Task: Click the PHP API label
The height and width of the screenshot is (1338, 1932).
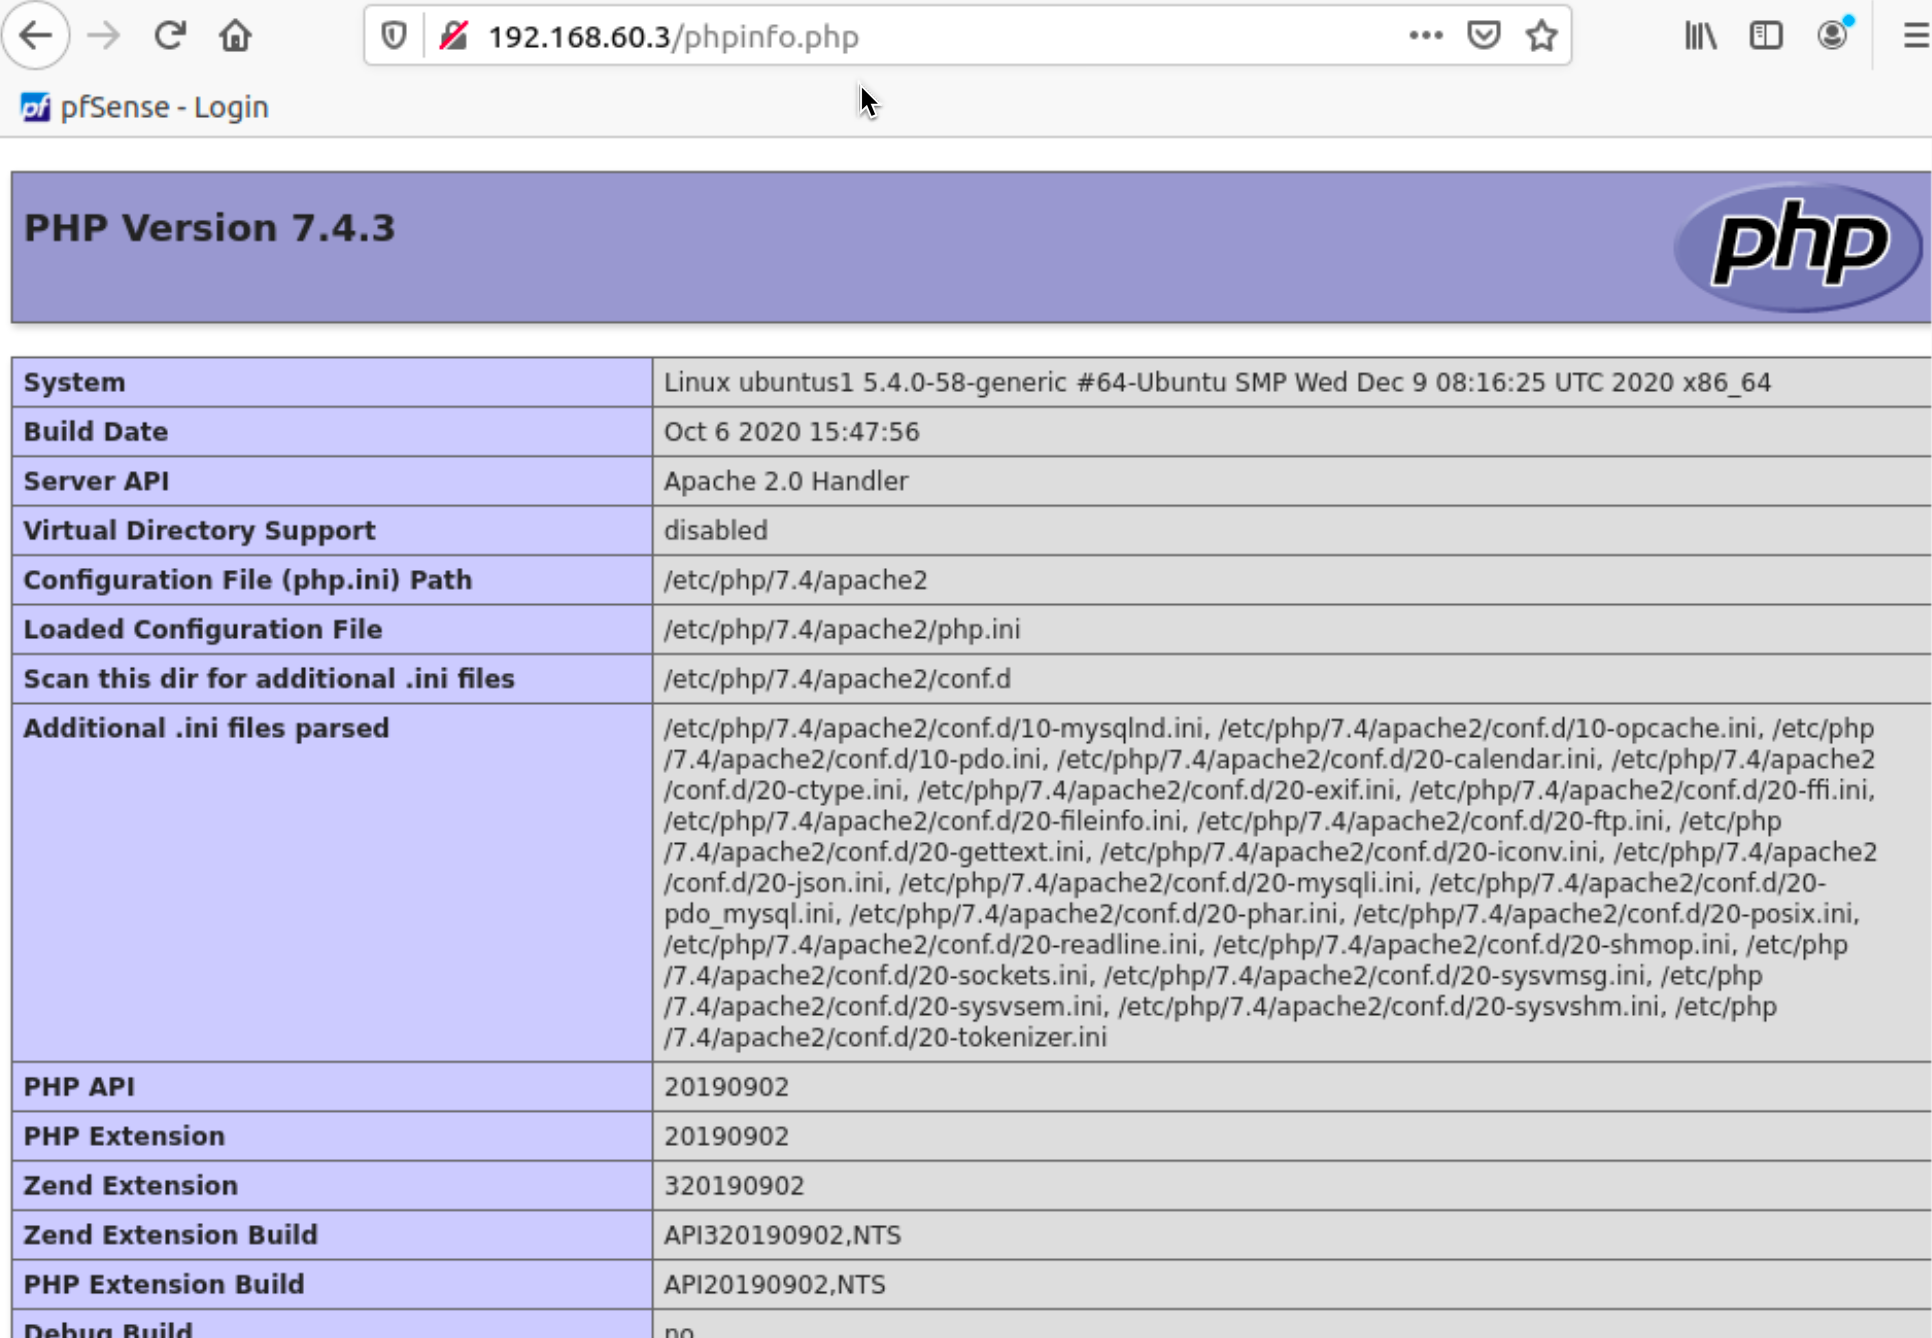Action: [78, 1087]
